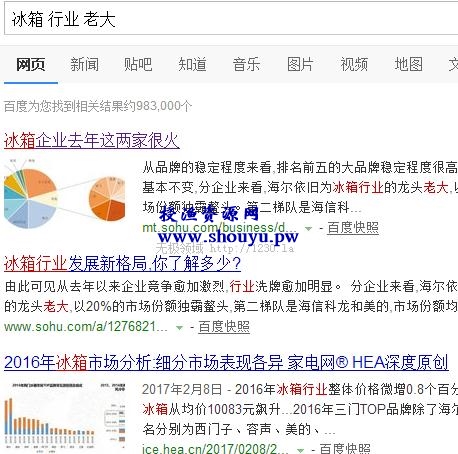Expand dropdown arrow next to ice.hea.cn URL

300,450
